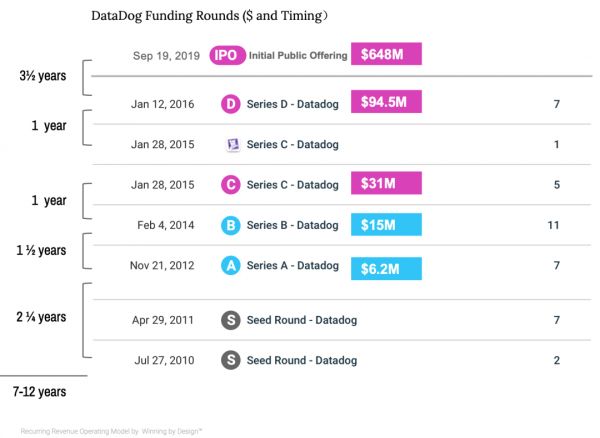Click the pink C circle icon

tap(232, 185)
